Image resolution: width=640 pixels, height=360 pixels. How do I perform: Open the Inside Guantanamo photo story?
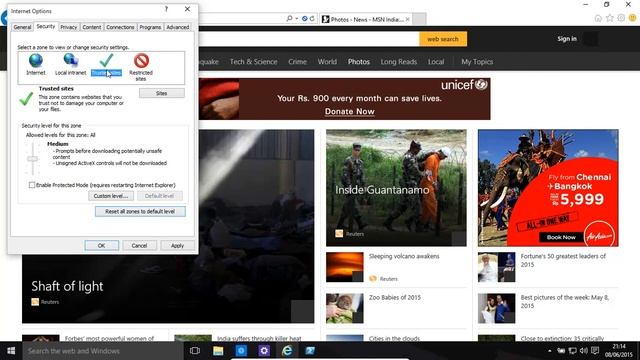click(x=396, y=188)
